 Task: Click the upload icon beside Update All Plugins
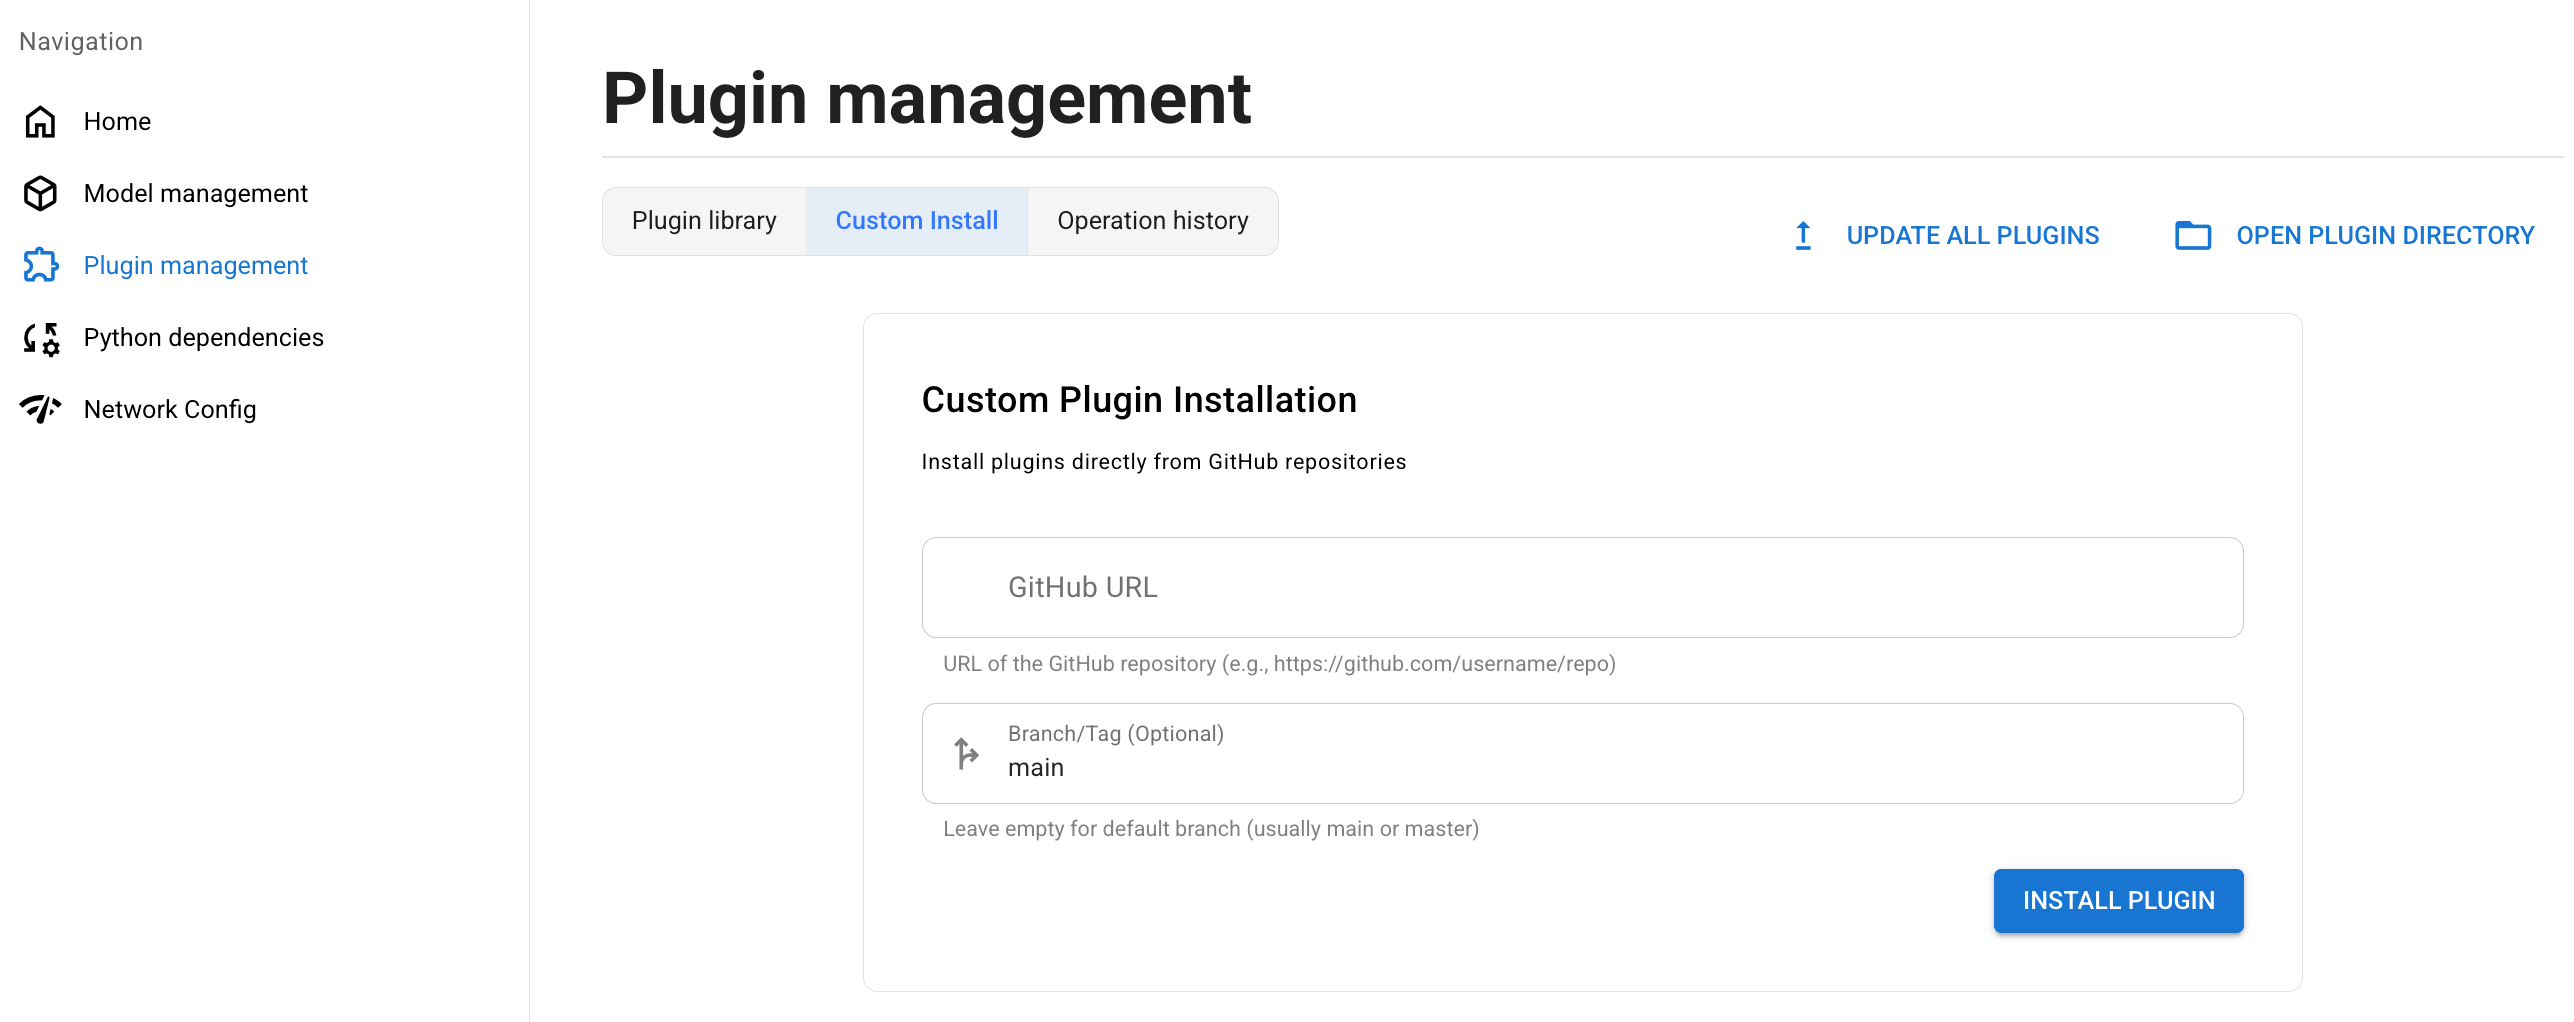(1801, 235)
